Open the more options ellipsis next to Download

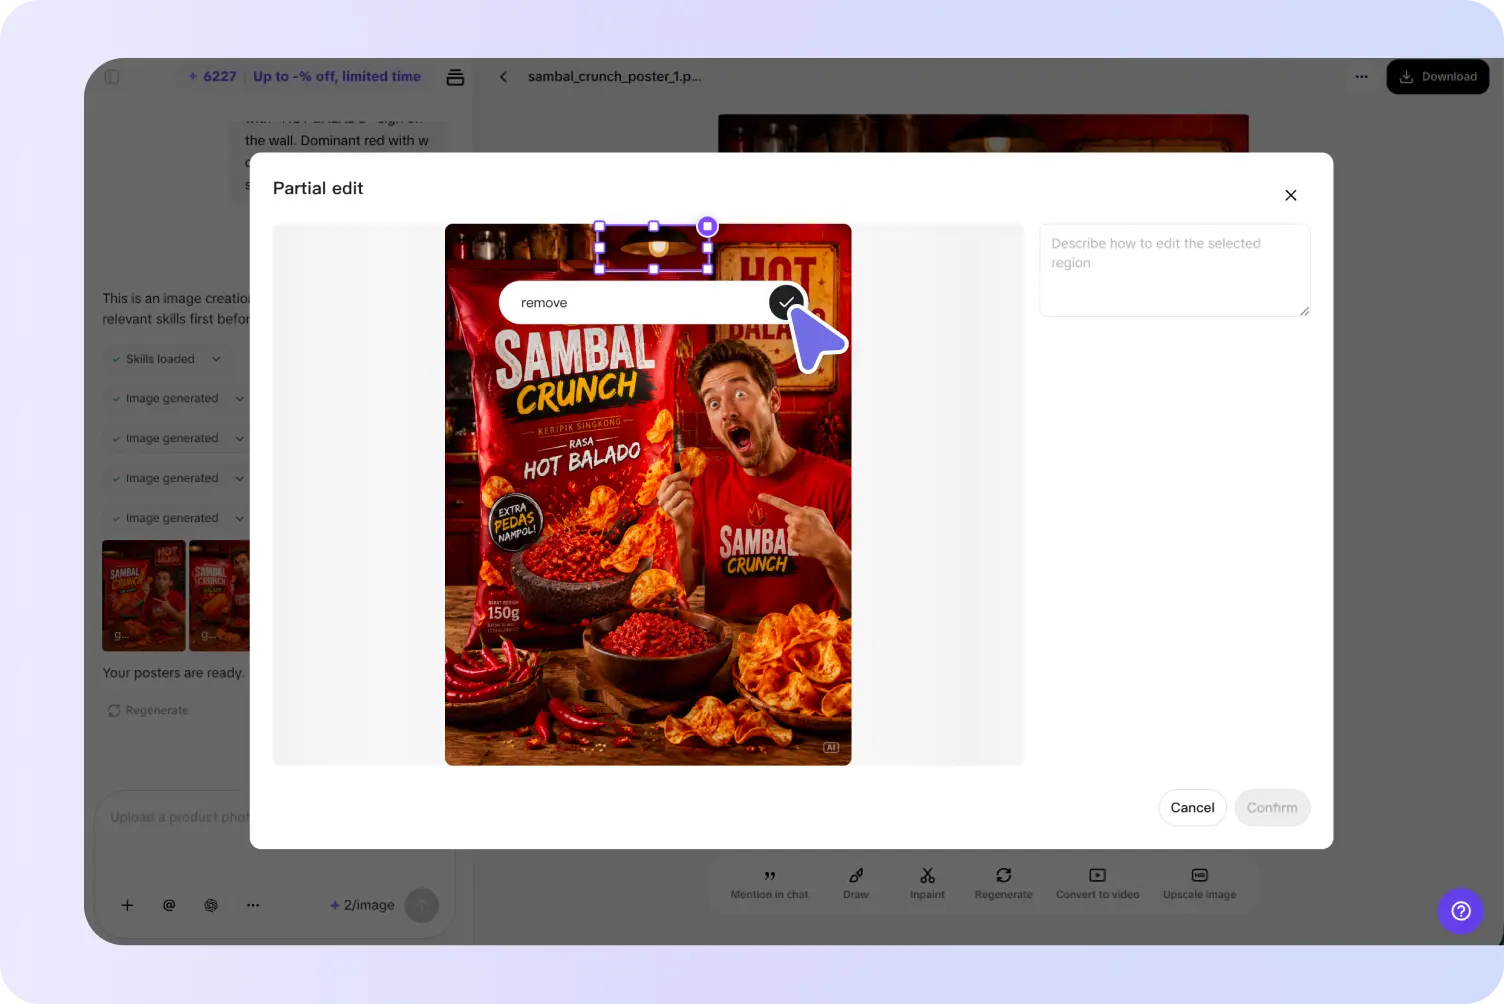coord(1361,76)
